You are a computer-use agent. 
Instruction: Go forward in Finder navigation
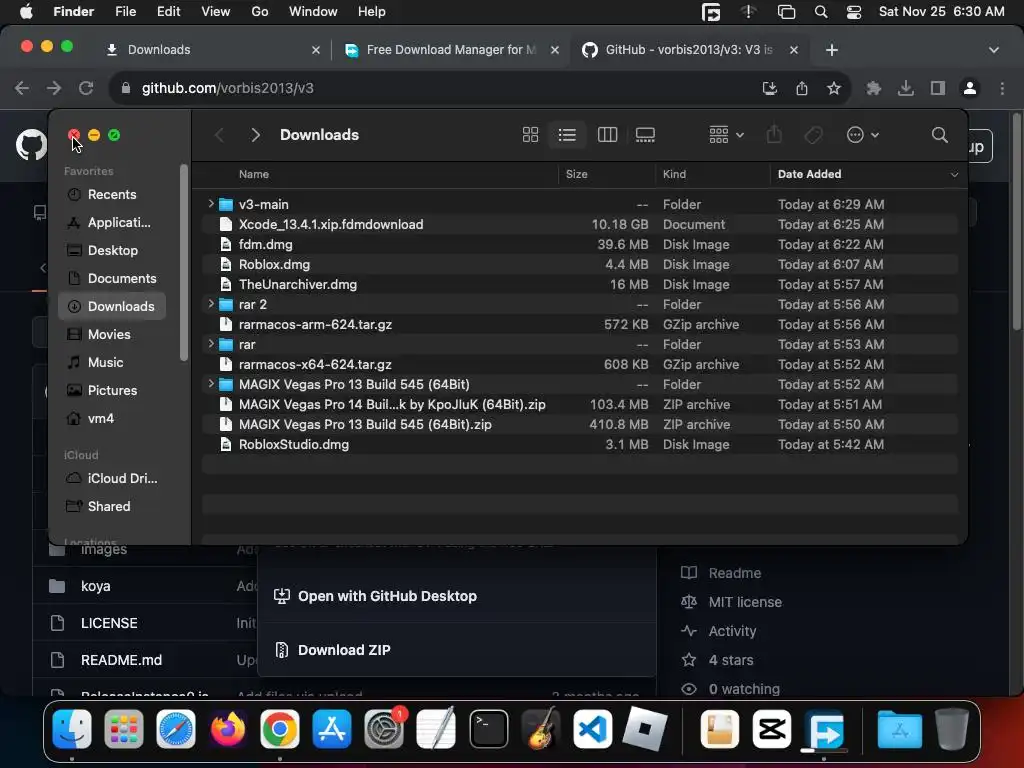255,135
